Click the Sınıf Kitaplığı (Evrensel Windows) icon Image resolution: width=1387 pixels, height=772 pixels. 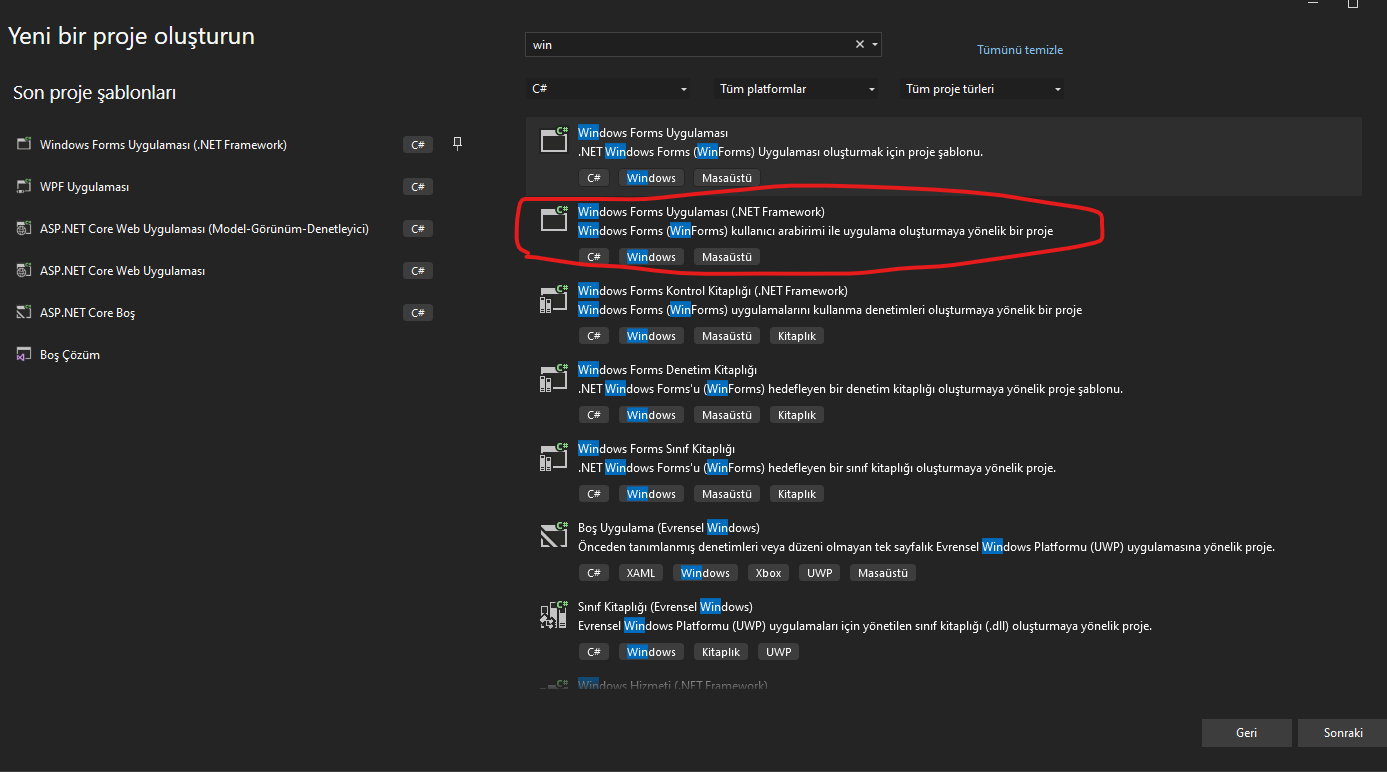(554, 615)
